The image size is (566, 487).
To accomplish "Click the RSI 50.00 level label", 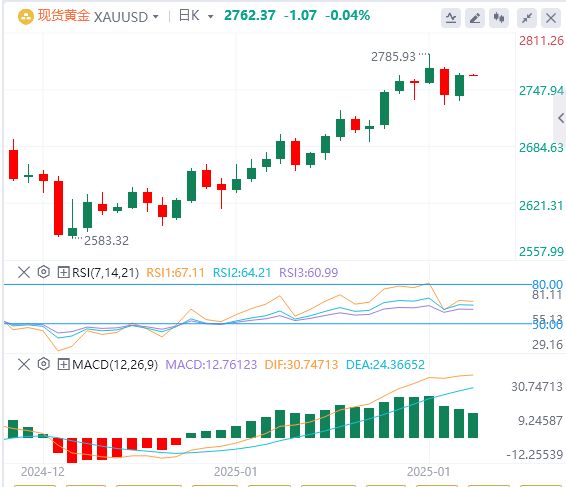I will (x=547, y=325).
